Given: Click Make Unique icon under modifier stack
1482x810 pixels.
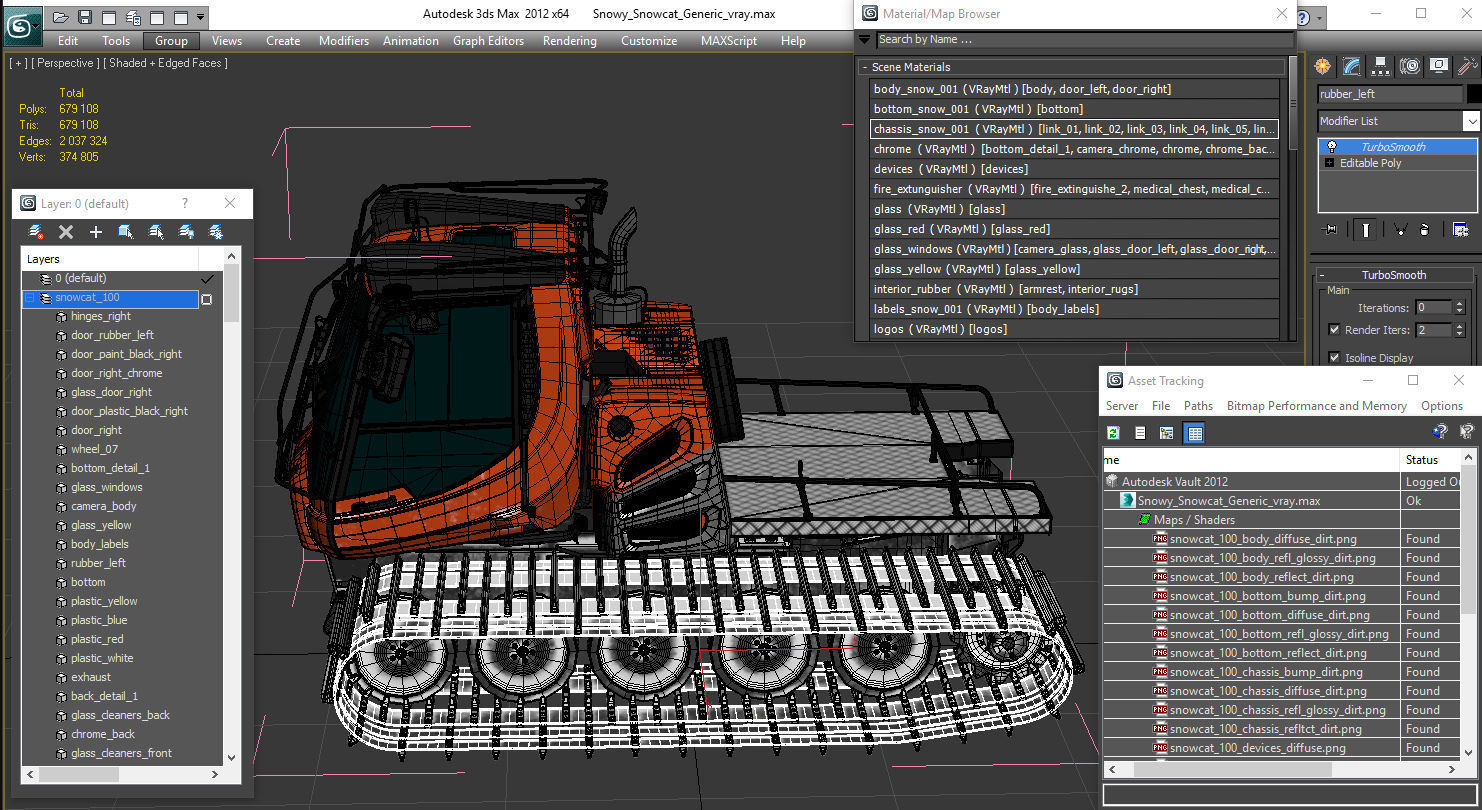Looking at the screenshot, I should (1400, 230).
